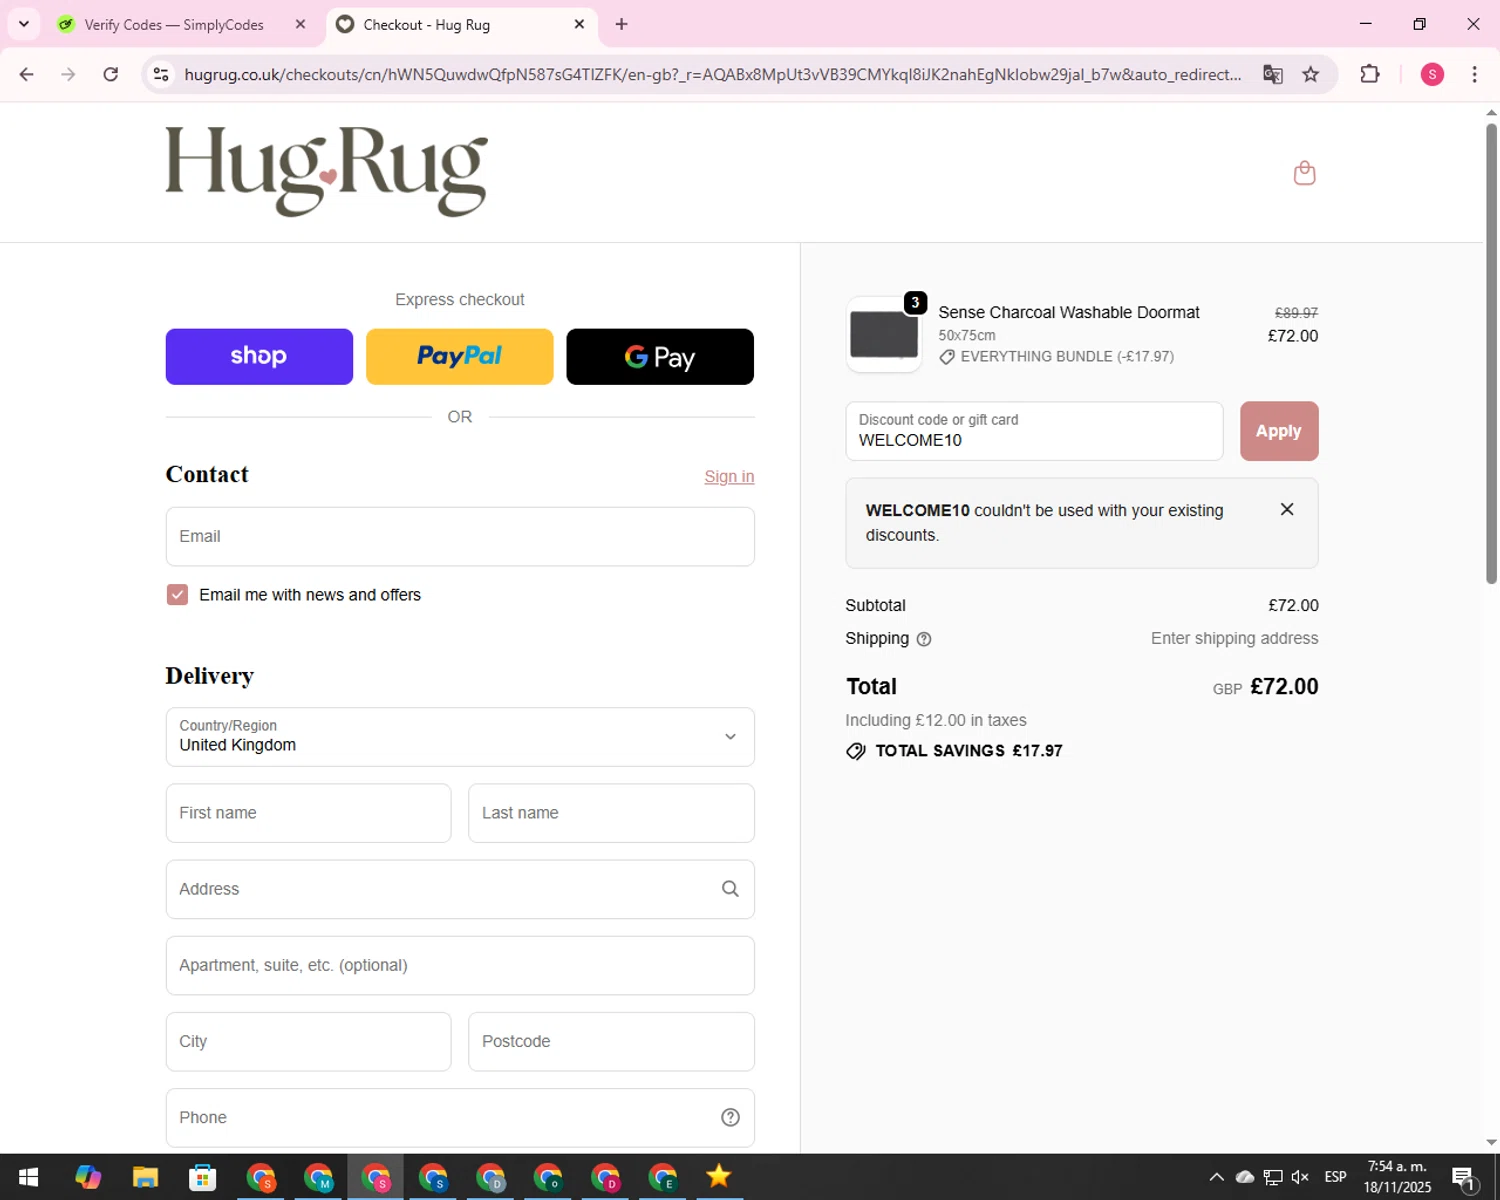The width and height of the screenshot is (1500, 1200).
Task: Click the browser address bar URL
Action: coord(712,74)
